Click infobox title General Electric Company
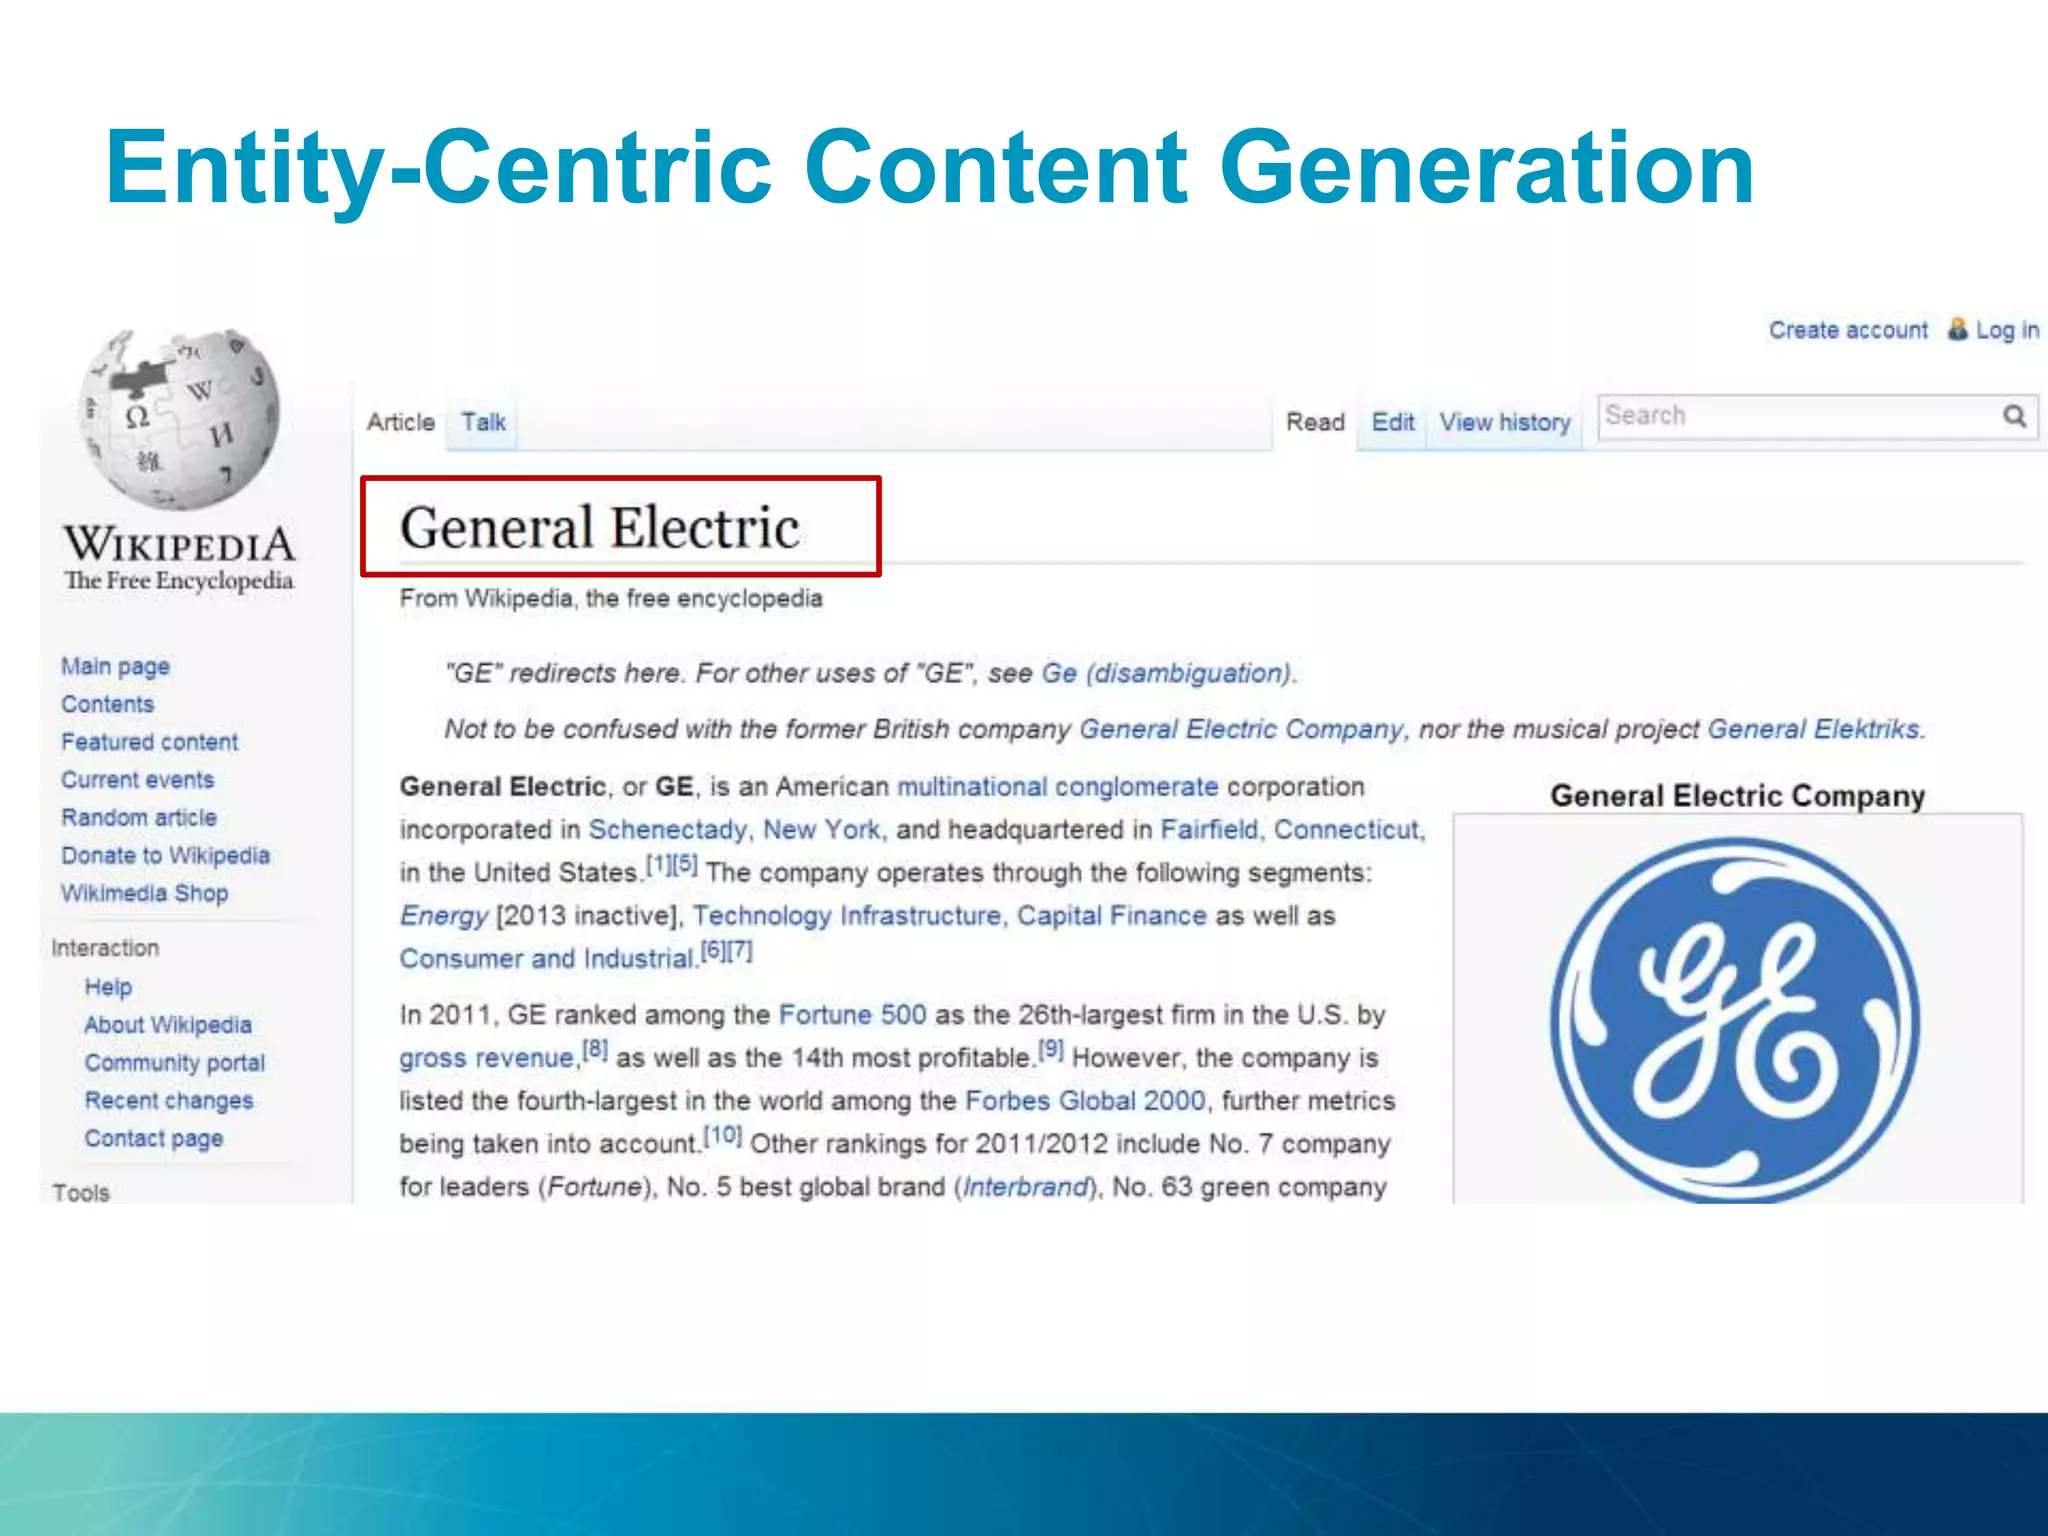 click(x=1737, y=796)
